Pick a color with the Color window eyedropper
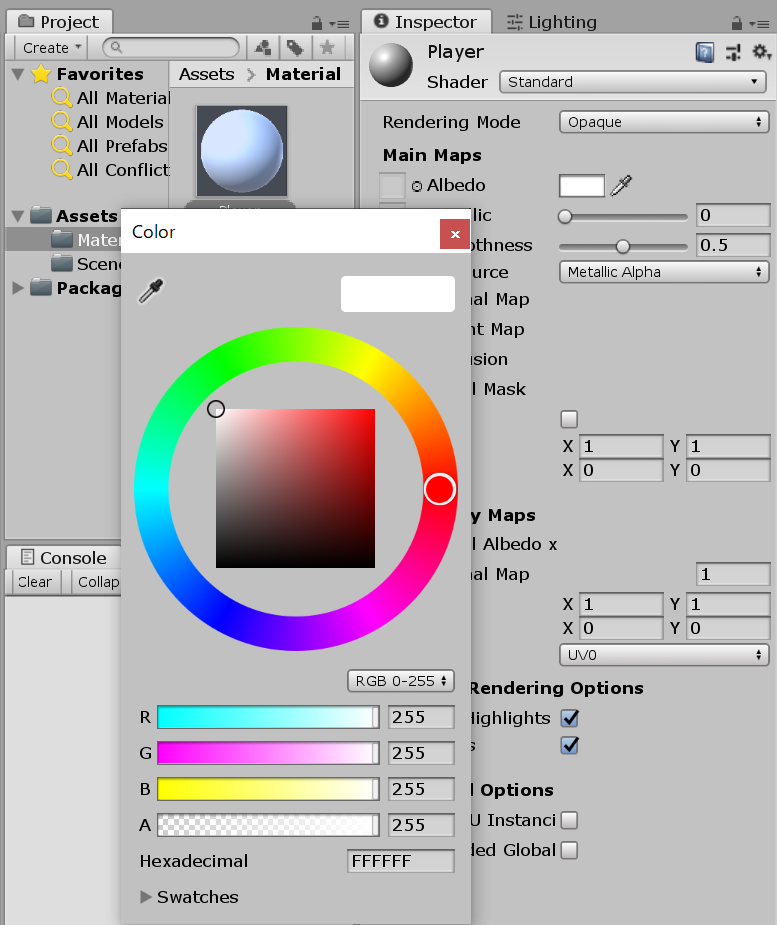Viewport: 777px width, 925px height. [x=151, y=291]
